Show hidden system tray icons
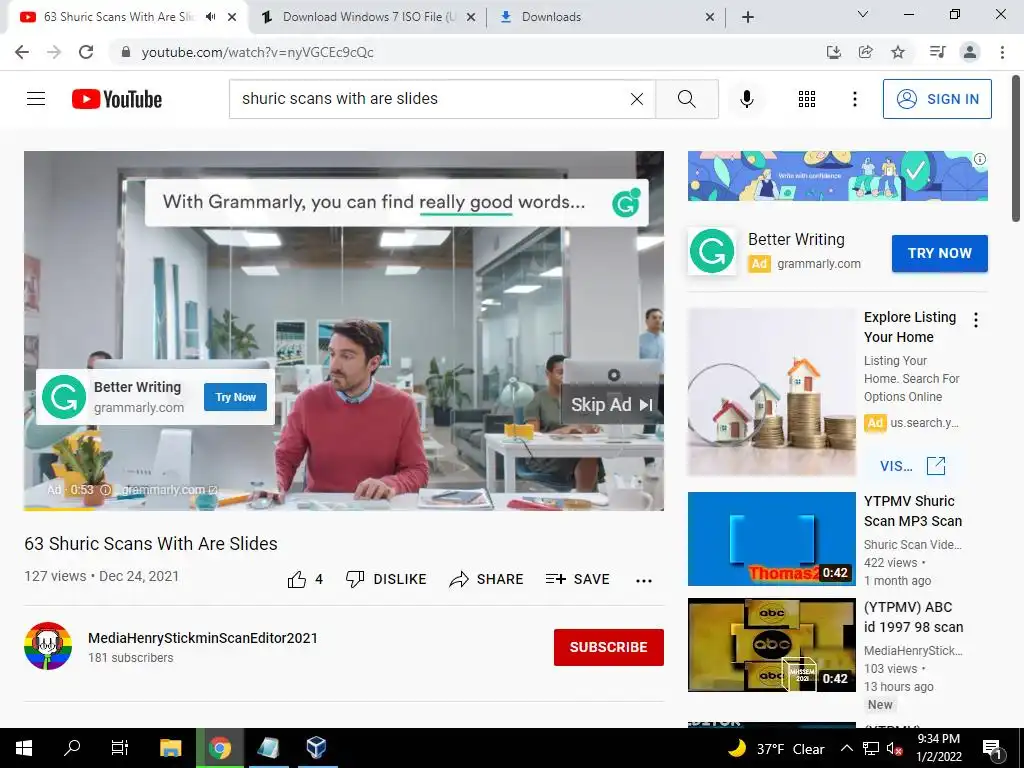The height and width of the screenshot is (768, 1024). pyautogui.click(x=846, y=748)
